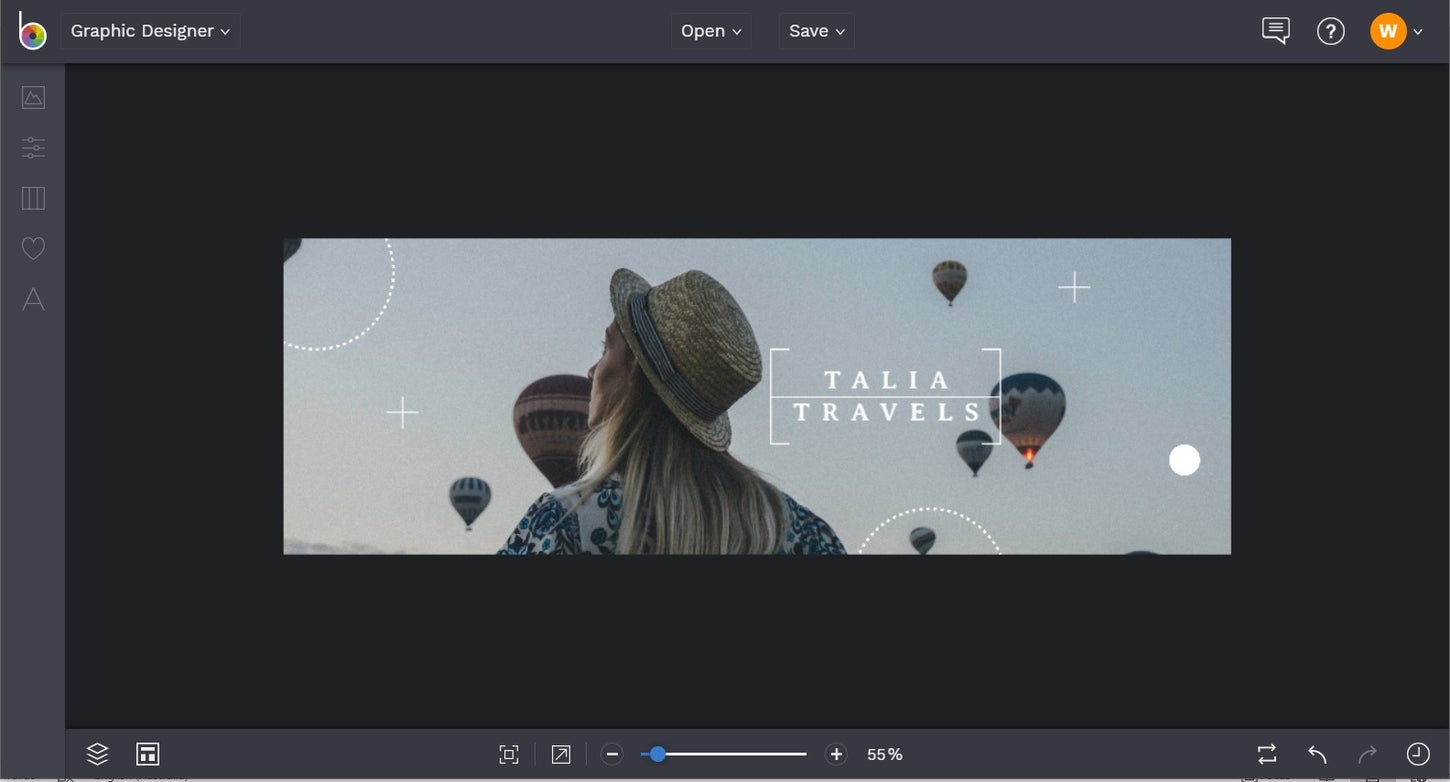1450x782 pixels.
Task: Open the Save dropdown menu
Action: [x=816, y=30]
